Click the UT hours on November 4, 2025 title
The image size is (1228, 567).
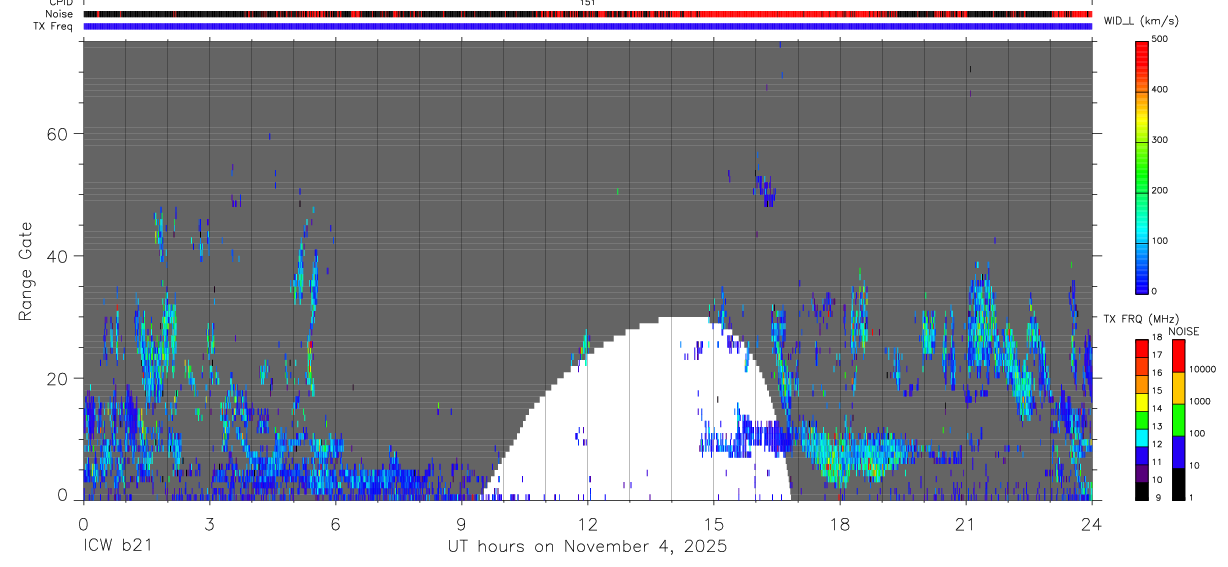tap(587, 547)
